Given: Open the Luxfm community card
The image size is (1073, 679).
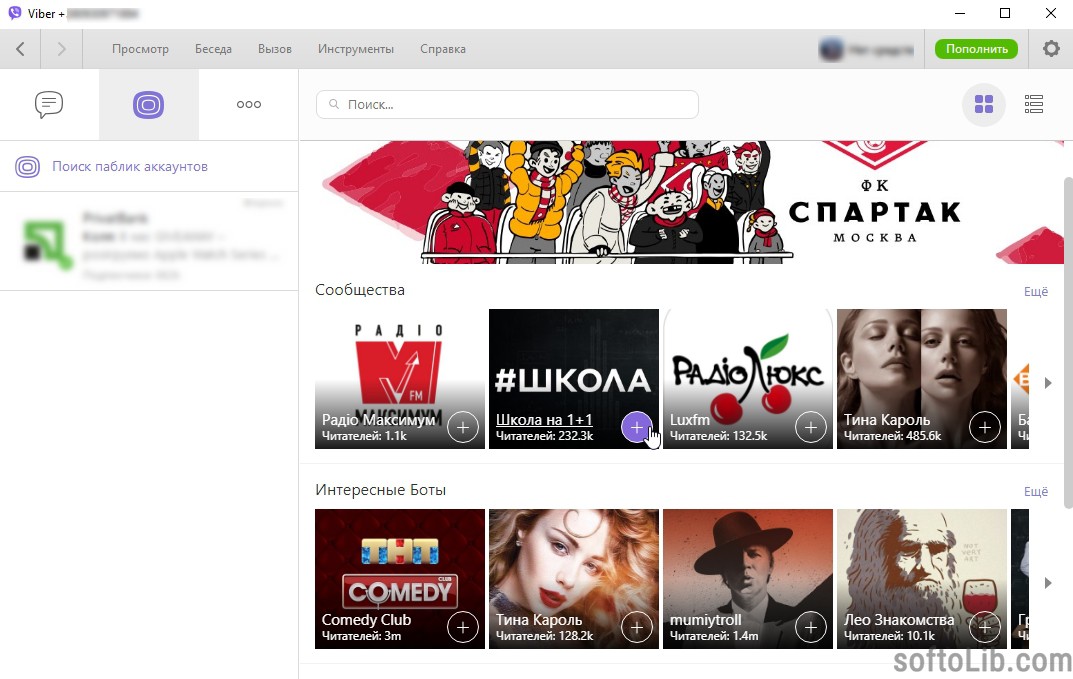Looking at the screenshot, I should click(748, 379).
